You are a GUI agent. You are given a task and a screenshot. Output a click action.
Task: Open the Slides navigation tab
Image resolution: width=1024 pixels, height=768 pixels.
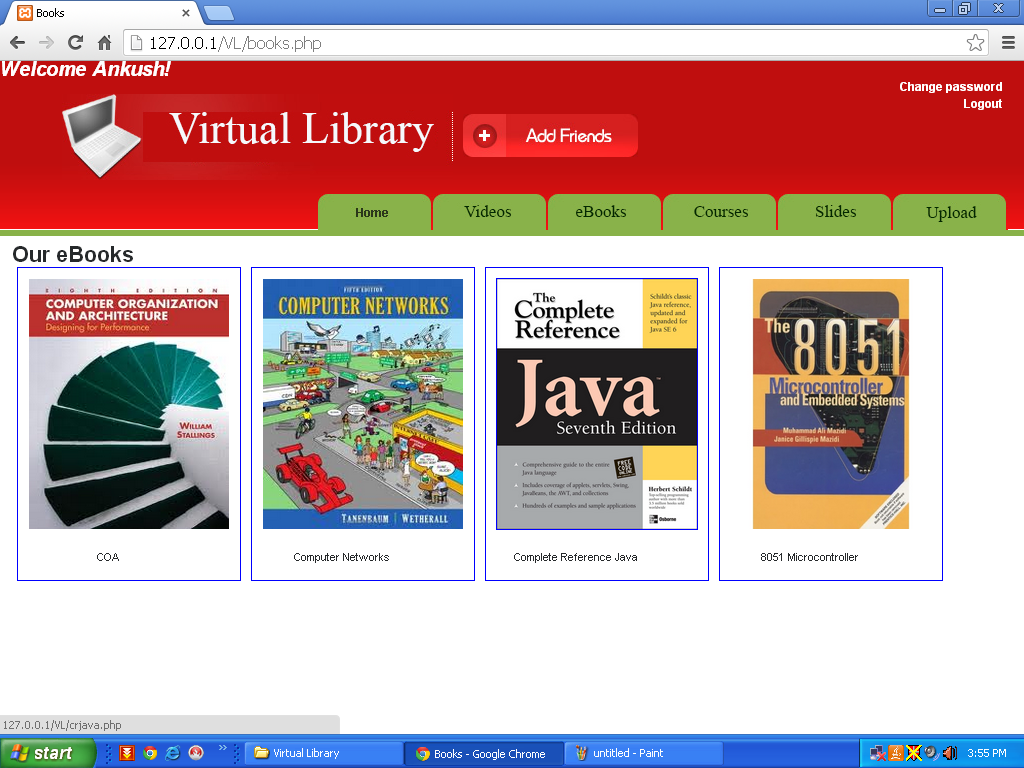(x=834, y=212)
